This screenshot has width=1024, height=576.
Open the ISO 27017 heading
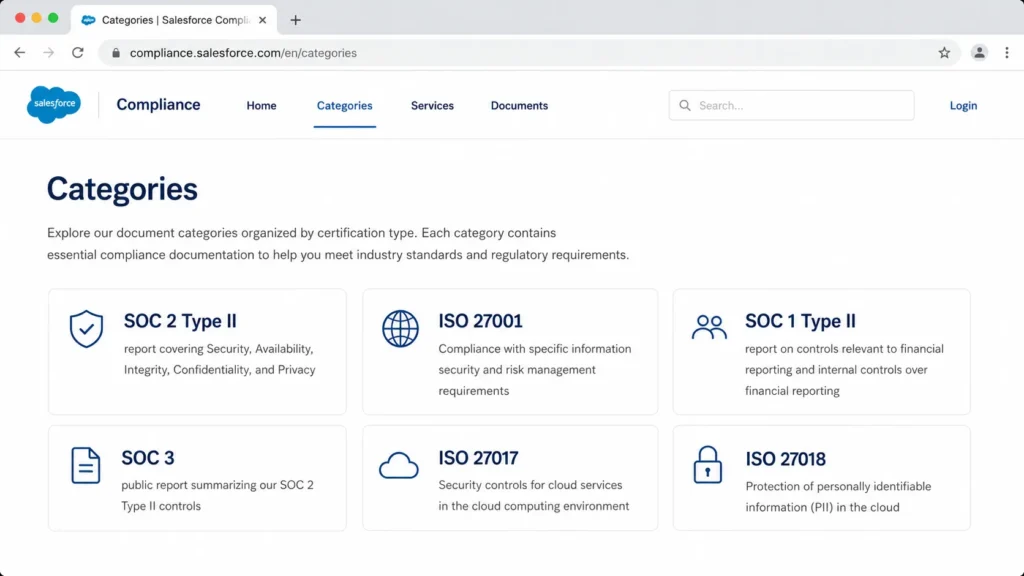[x=478, y=458]
